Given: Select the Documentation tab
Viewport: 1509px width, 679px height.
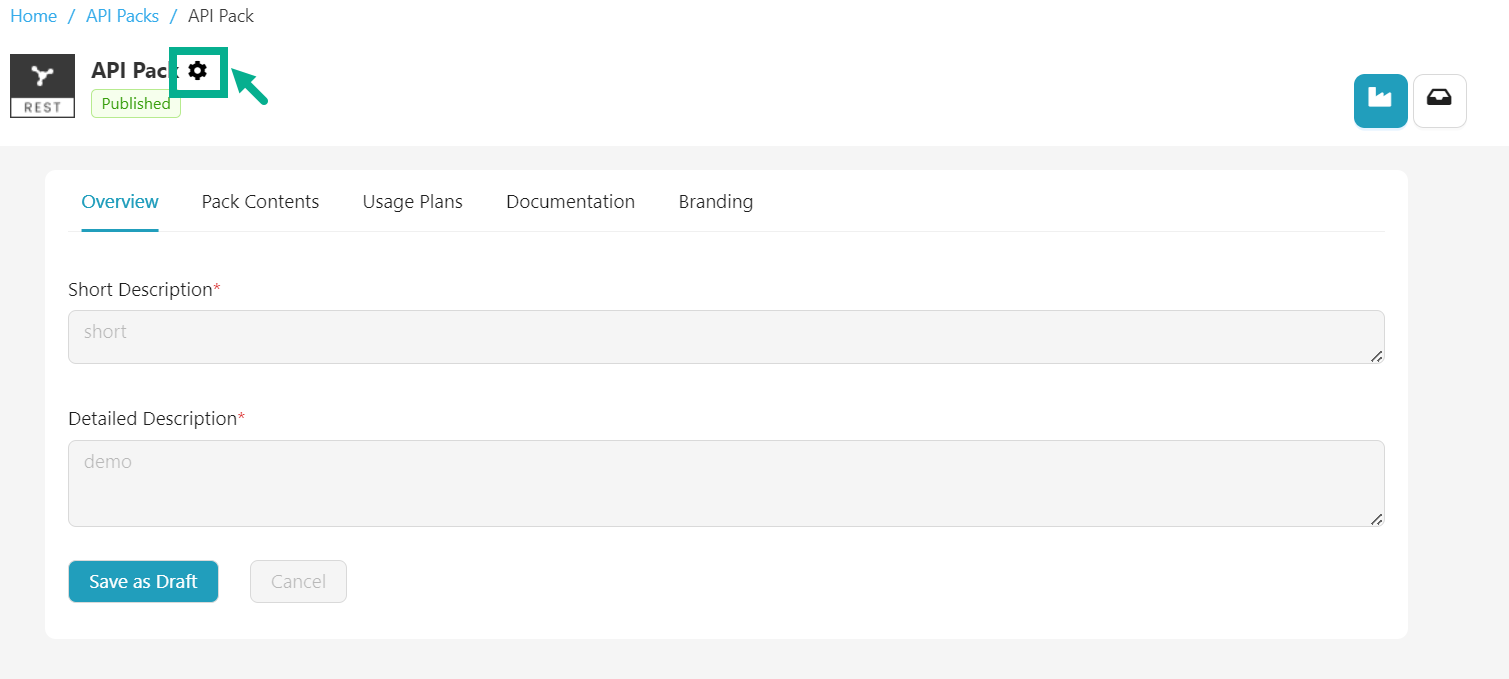Looking at the screenshot, I should point(570,202).
